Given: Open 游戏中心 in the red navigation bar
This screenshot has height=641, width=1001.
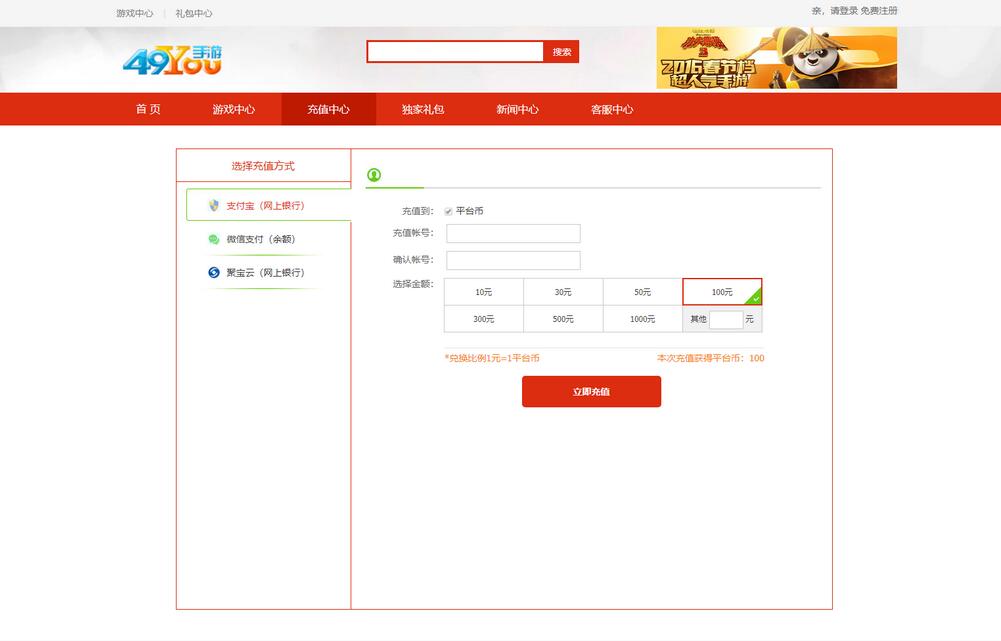Looking at the screenshot, I should click(234, 109).
